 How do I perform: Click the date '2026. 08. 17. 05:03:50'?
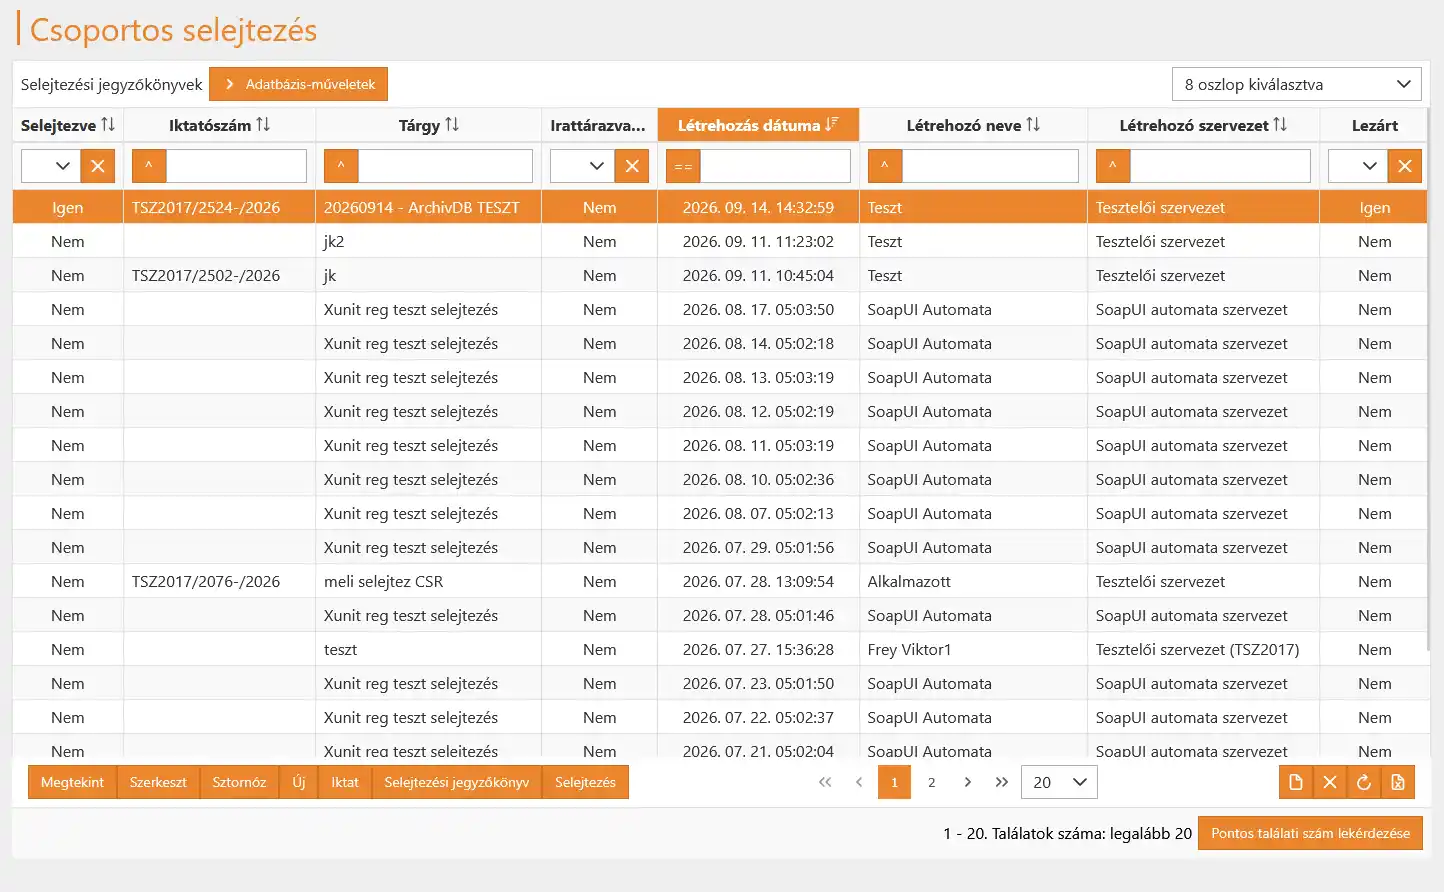pyautogui.click(x=758, y=309)
